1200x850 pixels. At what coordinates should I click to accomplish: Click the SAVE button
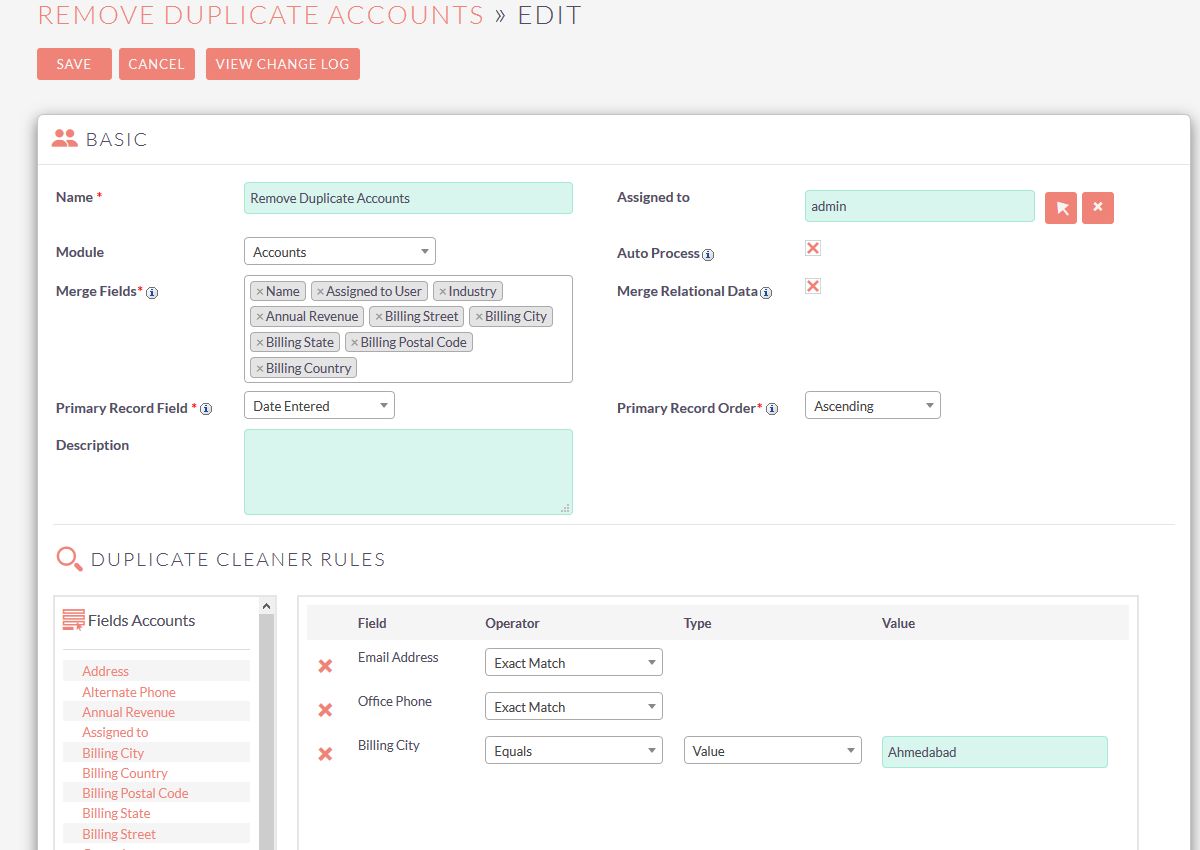73,63
